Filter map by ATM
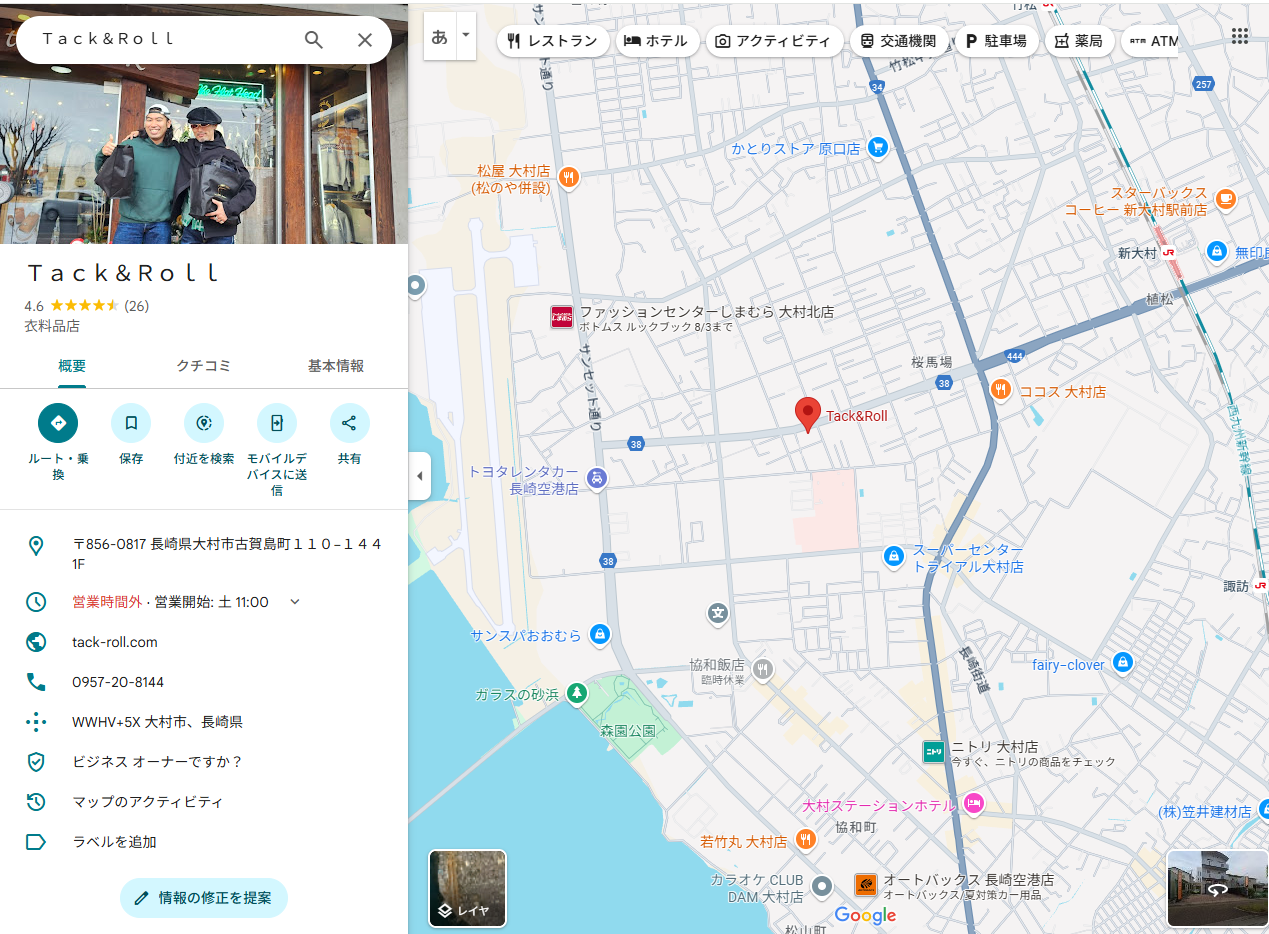1269x934 pixels. [x=1152, y=41]
